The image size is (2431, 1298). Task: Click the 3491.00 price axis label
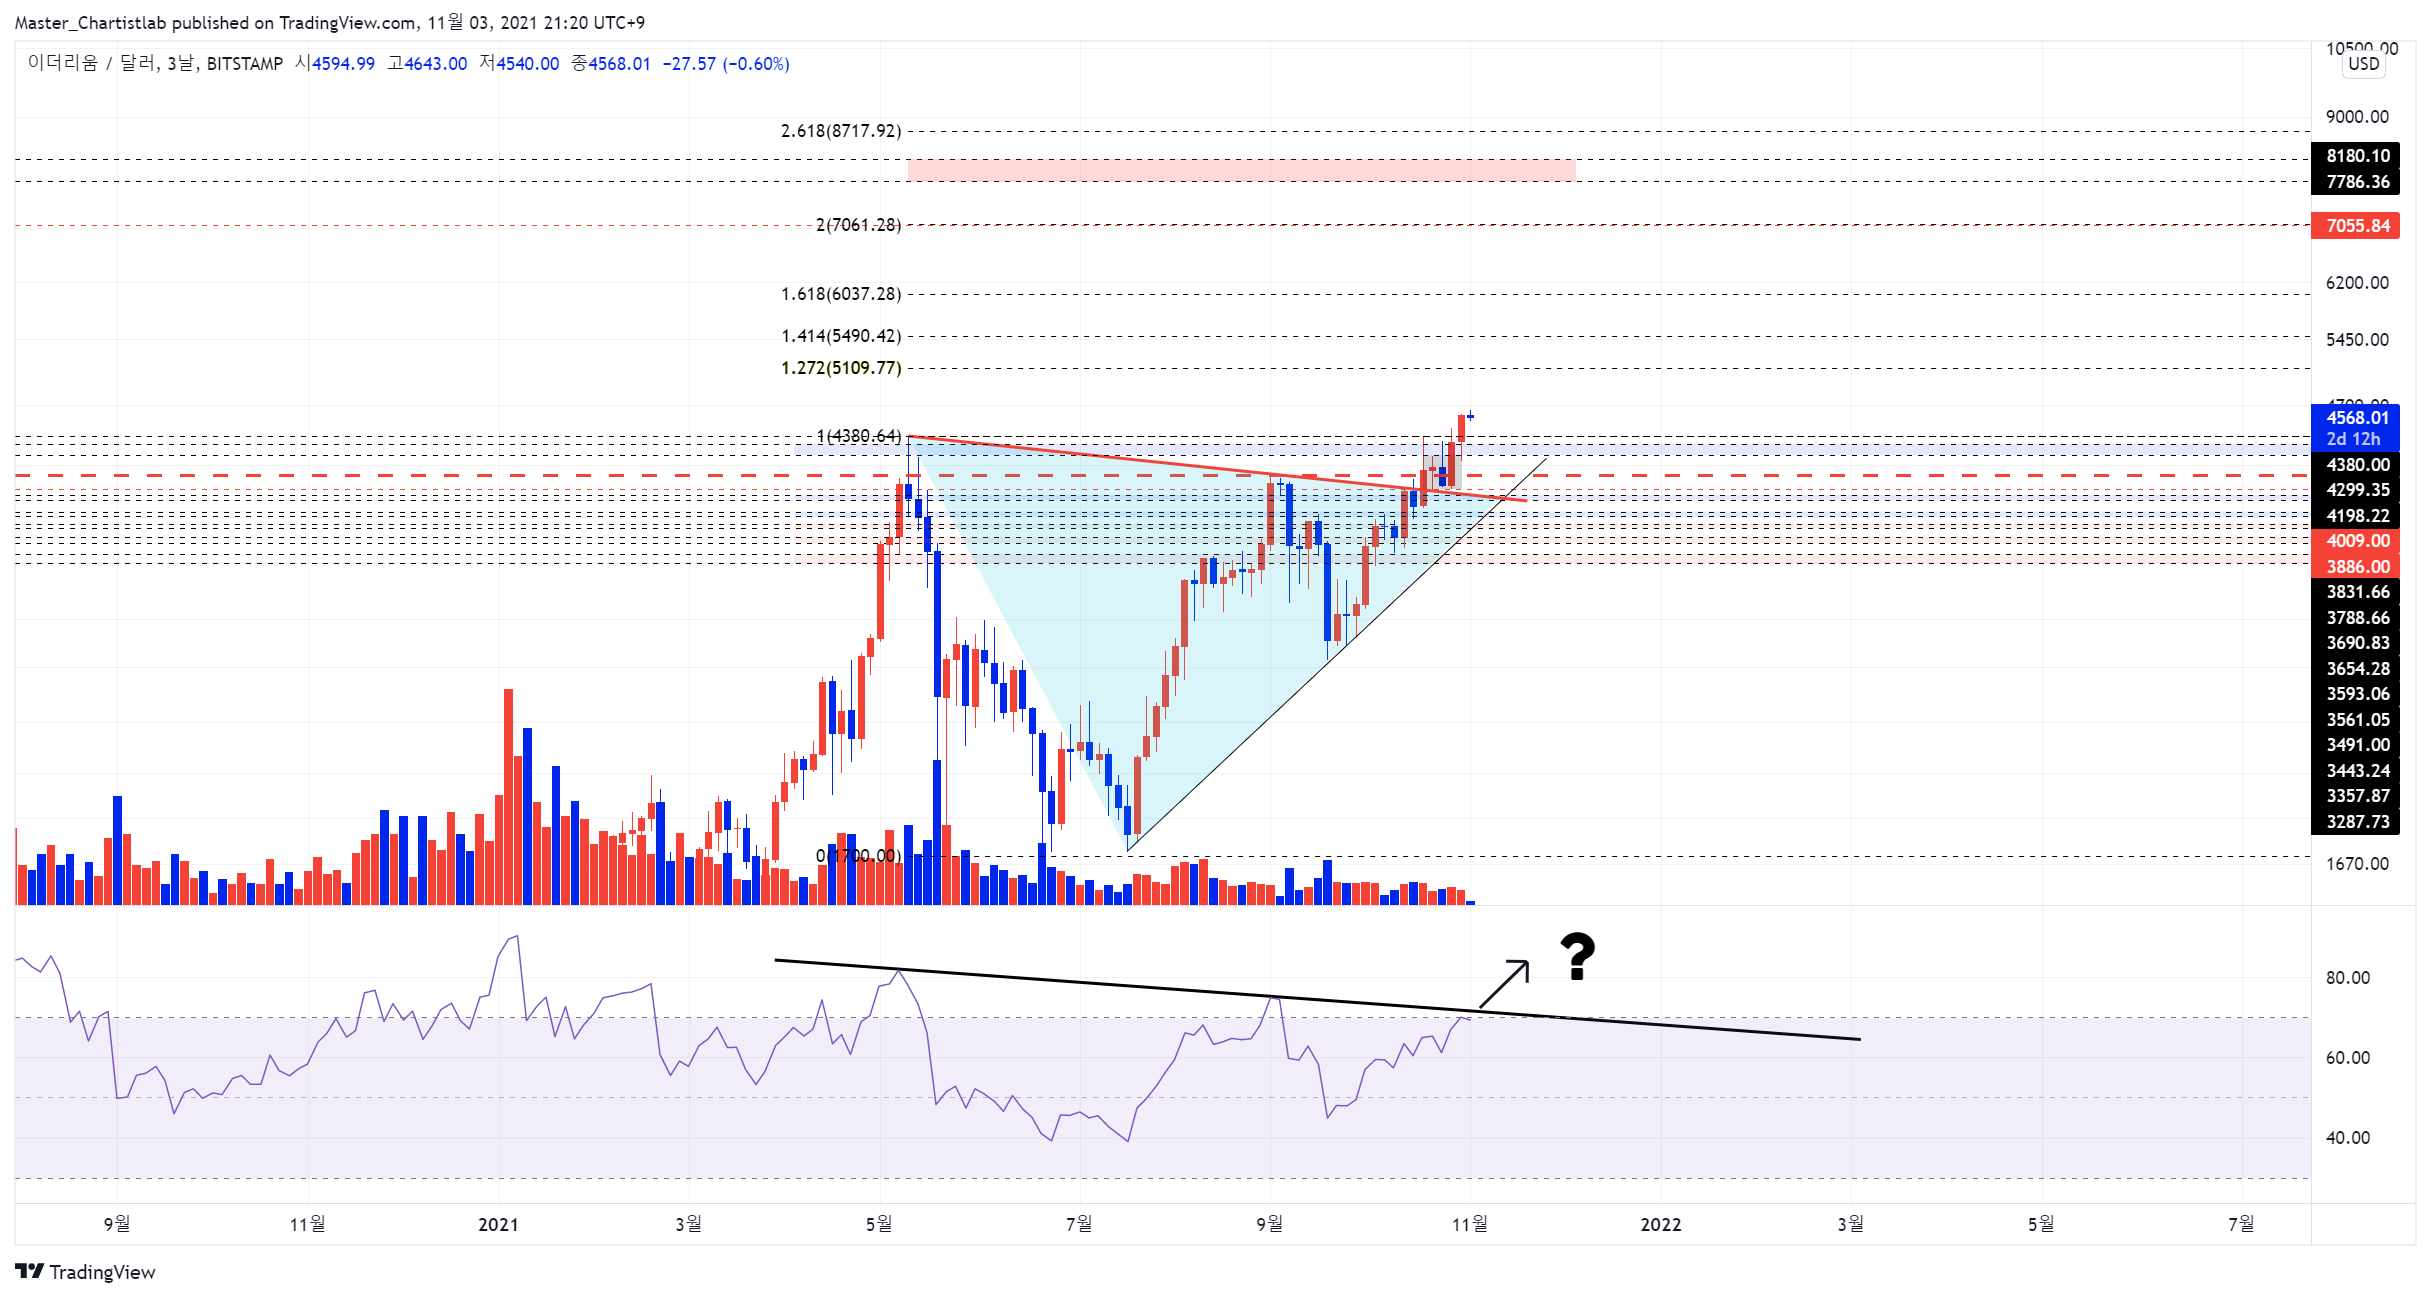(2356, 745)
